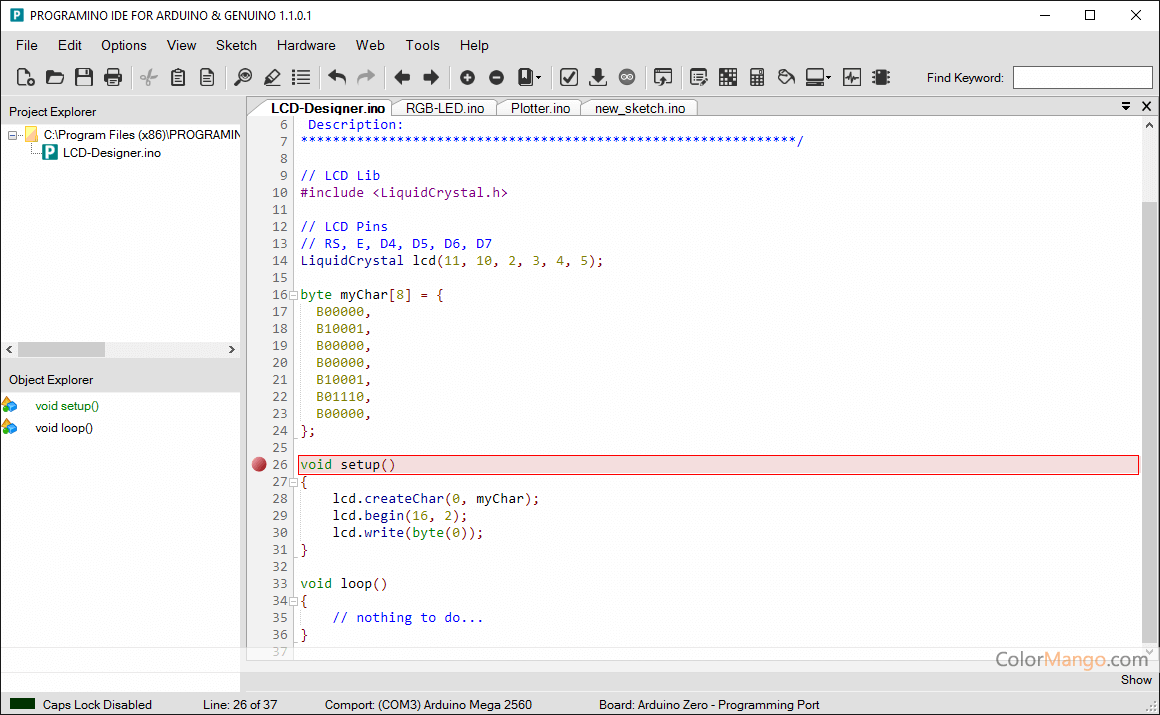Create a new file from the toolbar
This screenshot has width=1160, height=715.
pos(25,77)
